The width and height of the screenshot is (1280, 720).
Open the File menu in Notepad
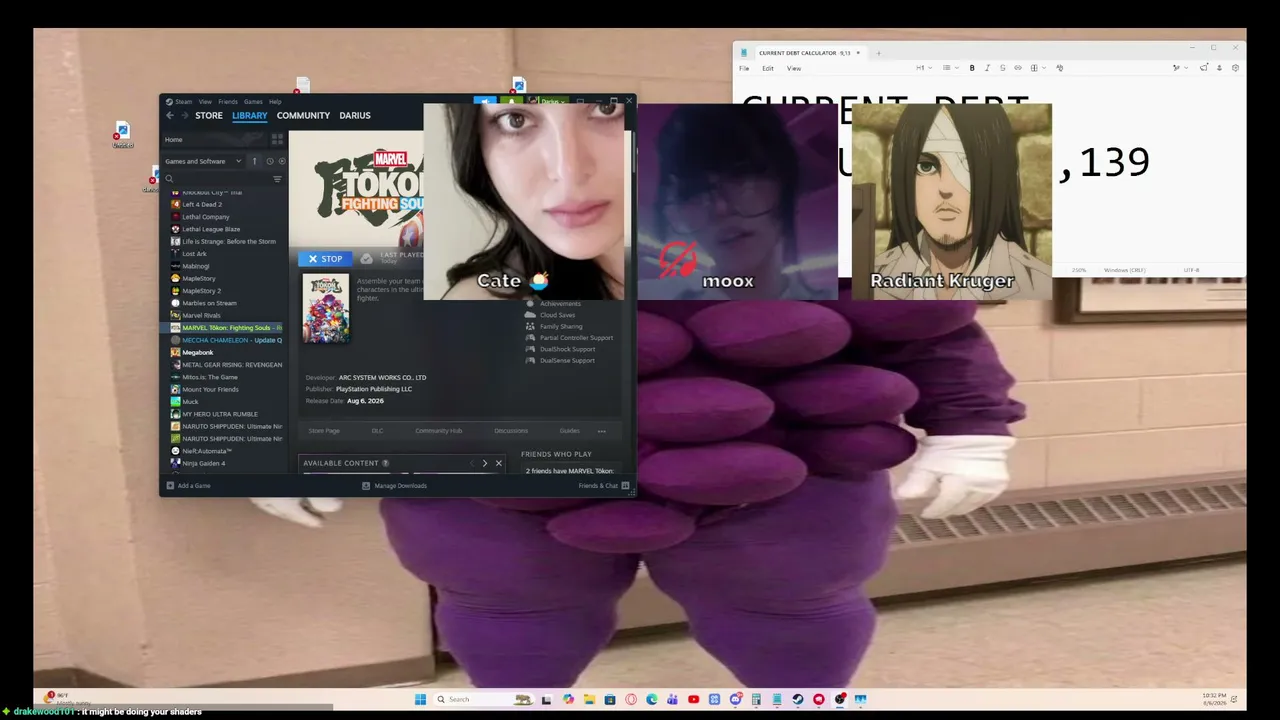pyautogui.click(x=744, y=68)
